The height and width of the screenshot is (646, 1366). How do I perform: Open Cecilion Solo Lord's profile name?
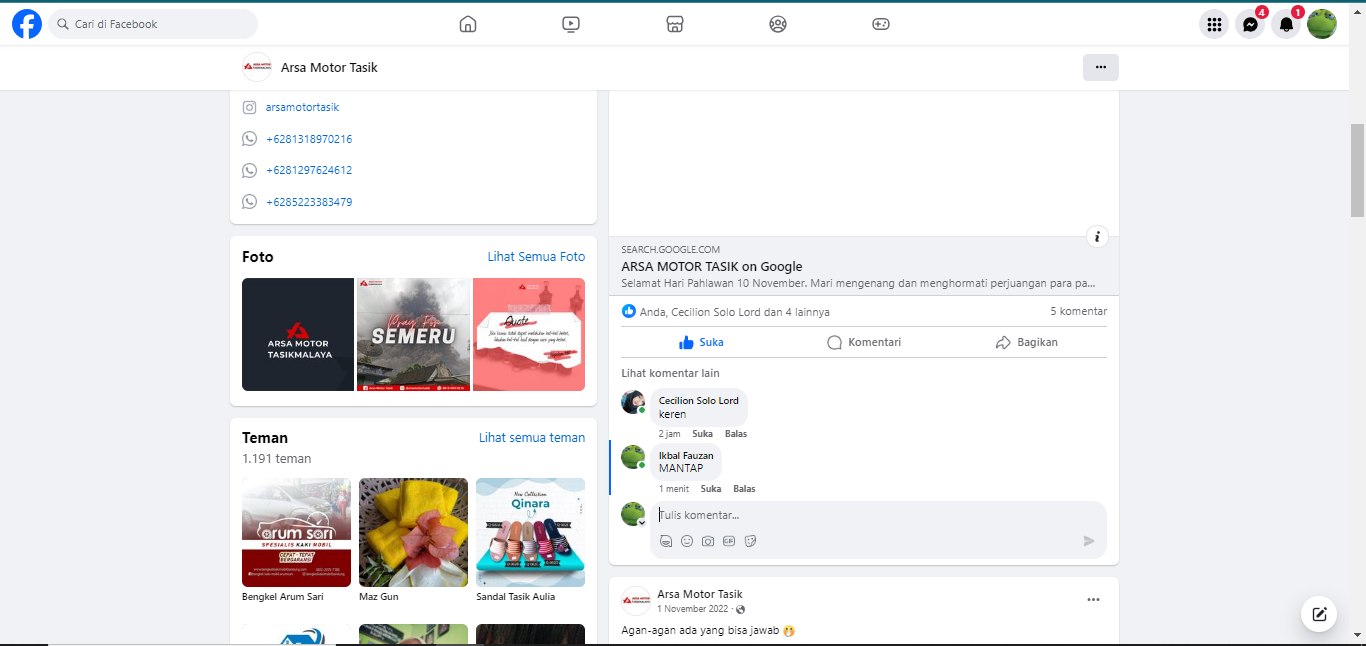(x=699, y=400)
